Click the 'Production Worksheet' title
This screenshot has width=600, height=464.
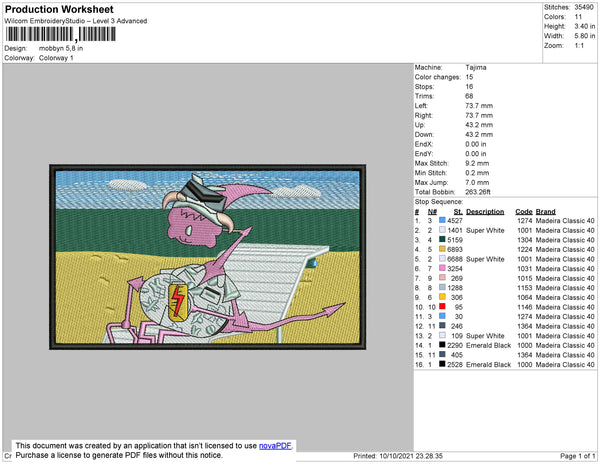click(x=59, y=10)
